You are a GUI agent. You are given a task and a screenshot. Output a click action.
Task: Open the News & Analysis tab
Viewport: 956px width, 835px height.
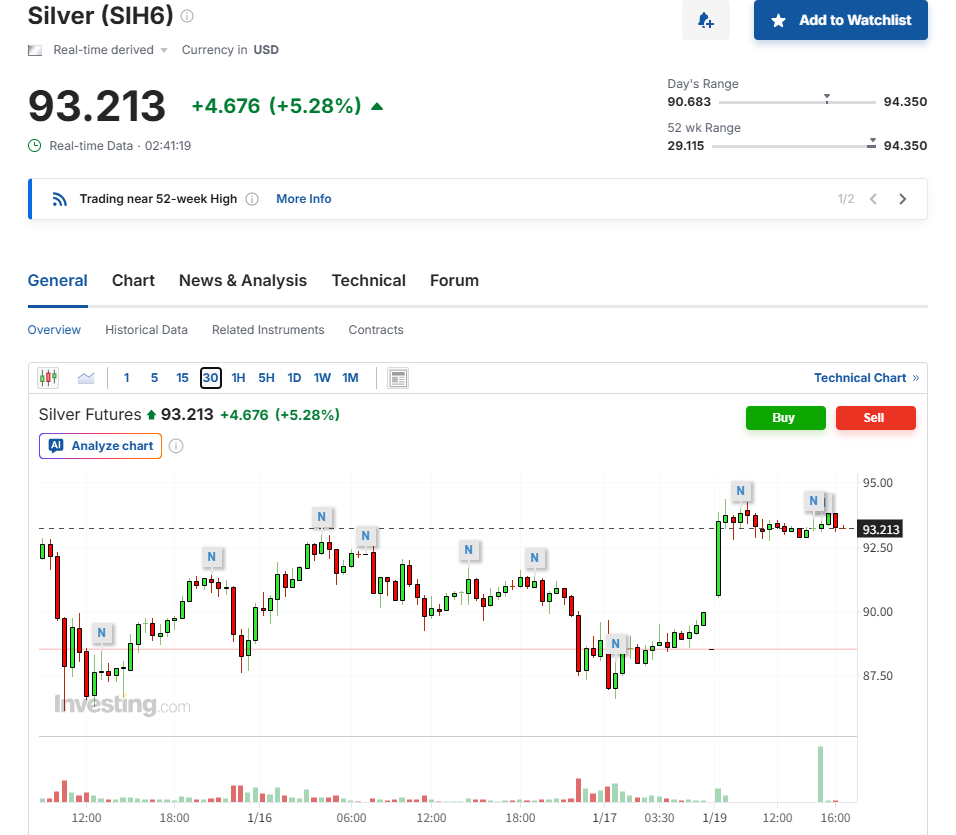pos(243,281)
